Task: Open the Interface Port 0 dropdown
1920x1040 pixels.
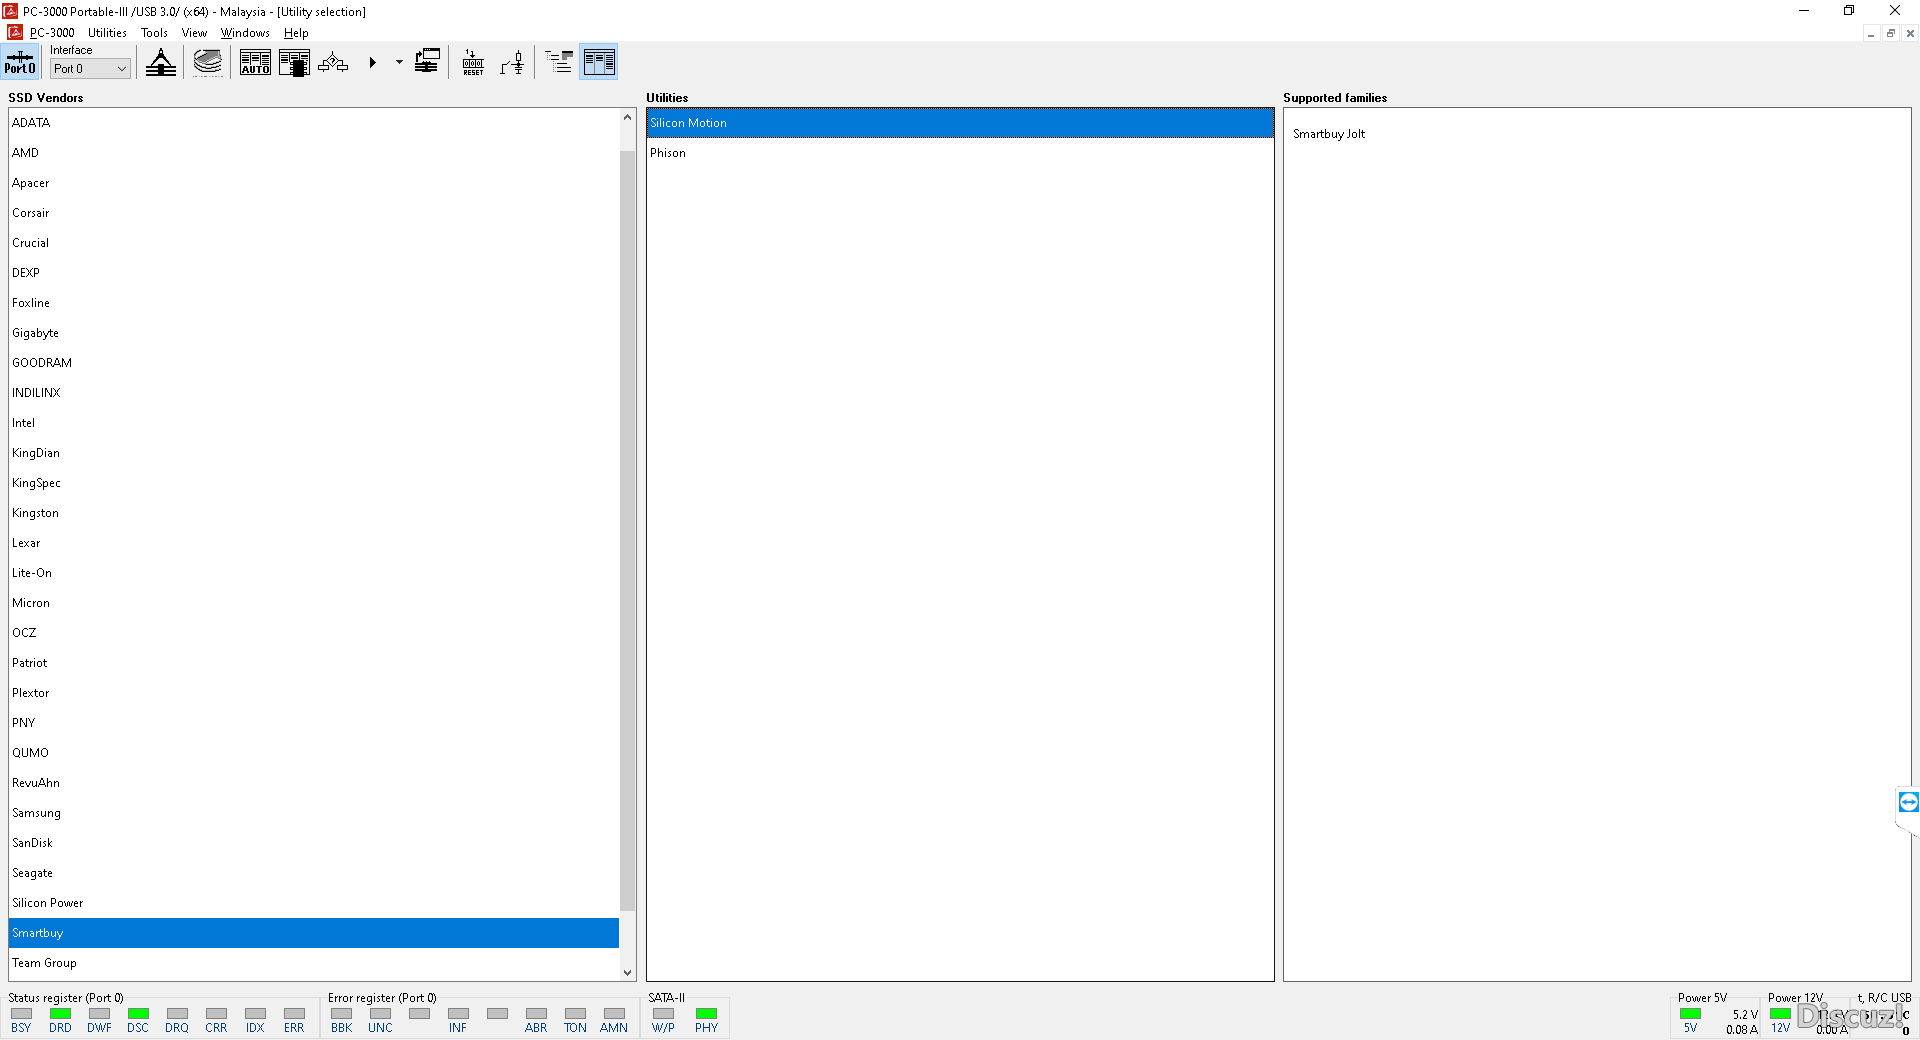Action: (x=90, y=69)
